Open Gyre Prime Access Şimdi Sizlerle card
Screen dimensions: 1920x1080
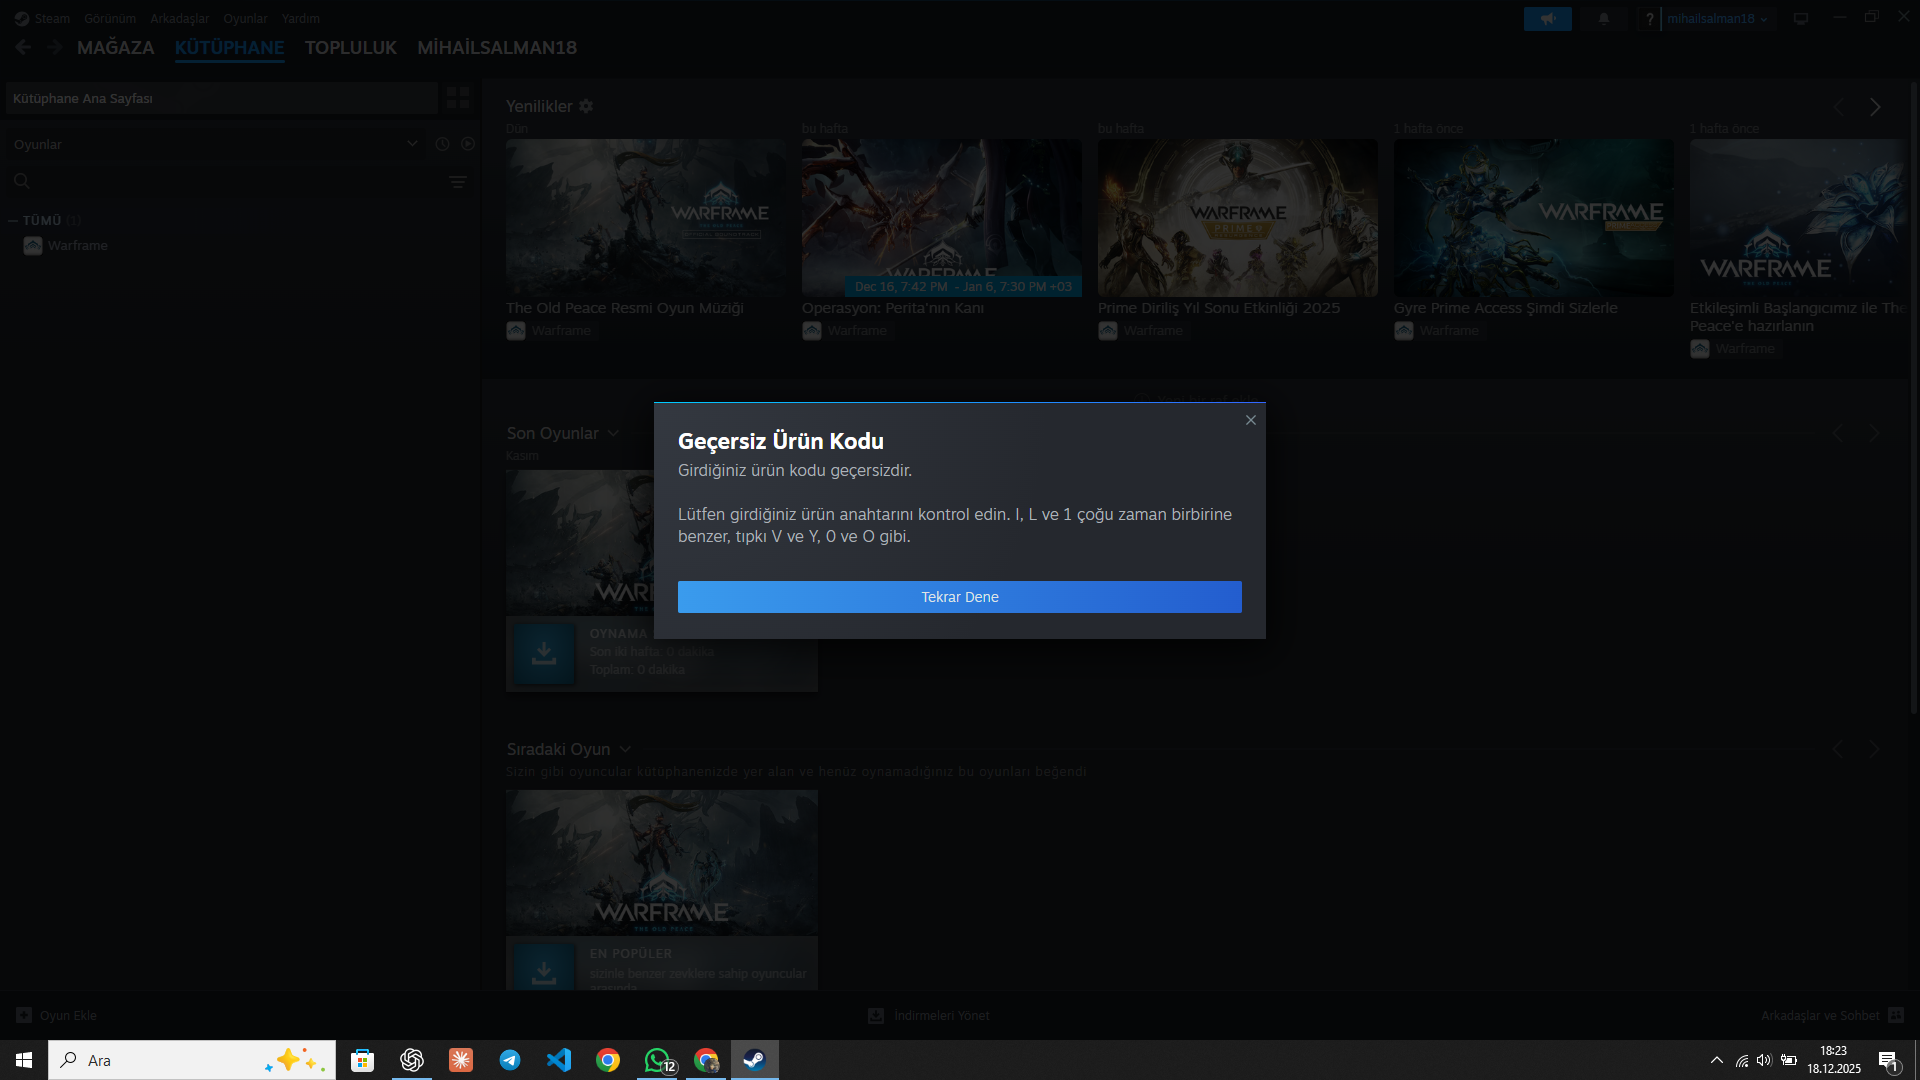click(1534, 217)
